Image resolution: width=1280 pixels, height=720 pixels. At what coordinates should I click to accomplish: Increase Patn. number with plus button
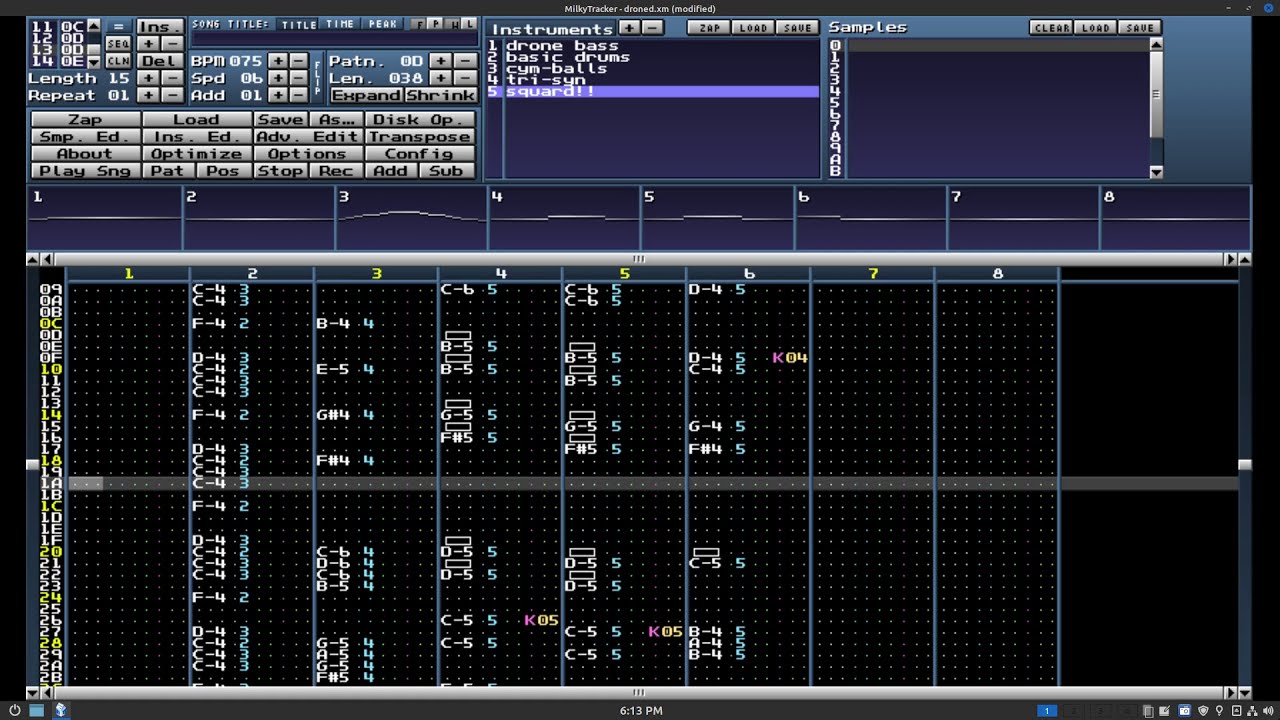pyautogui.click(x=441, y=61)
